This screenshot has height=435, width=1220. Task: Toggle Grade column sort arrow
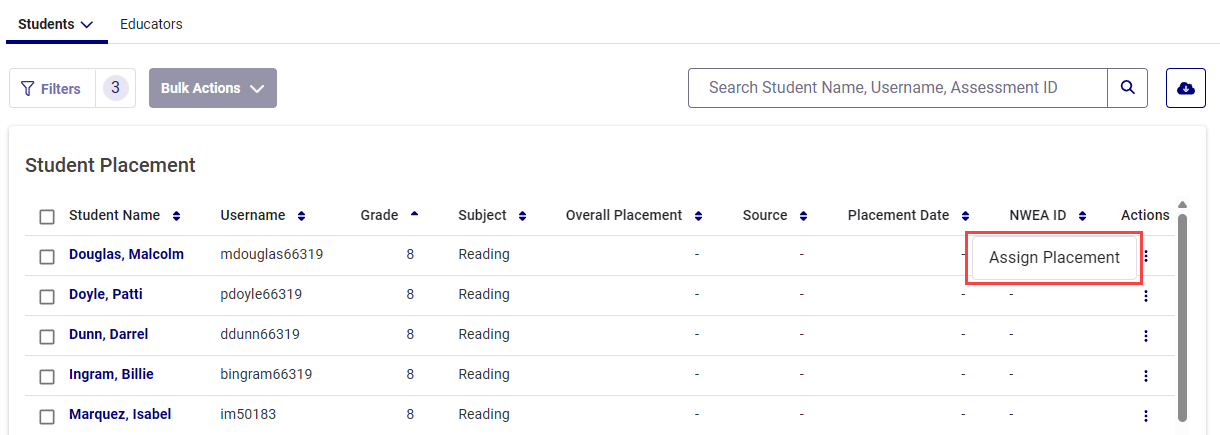(x=414, y=214)
